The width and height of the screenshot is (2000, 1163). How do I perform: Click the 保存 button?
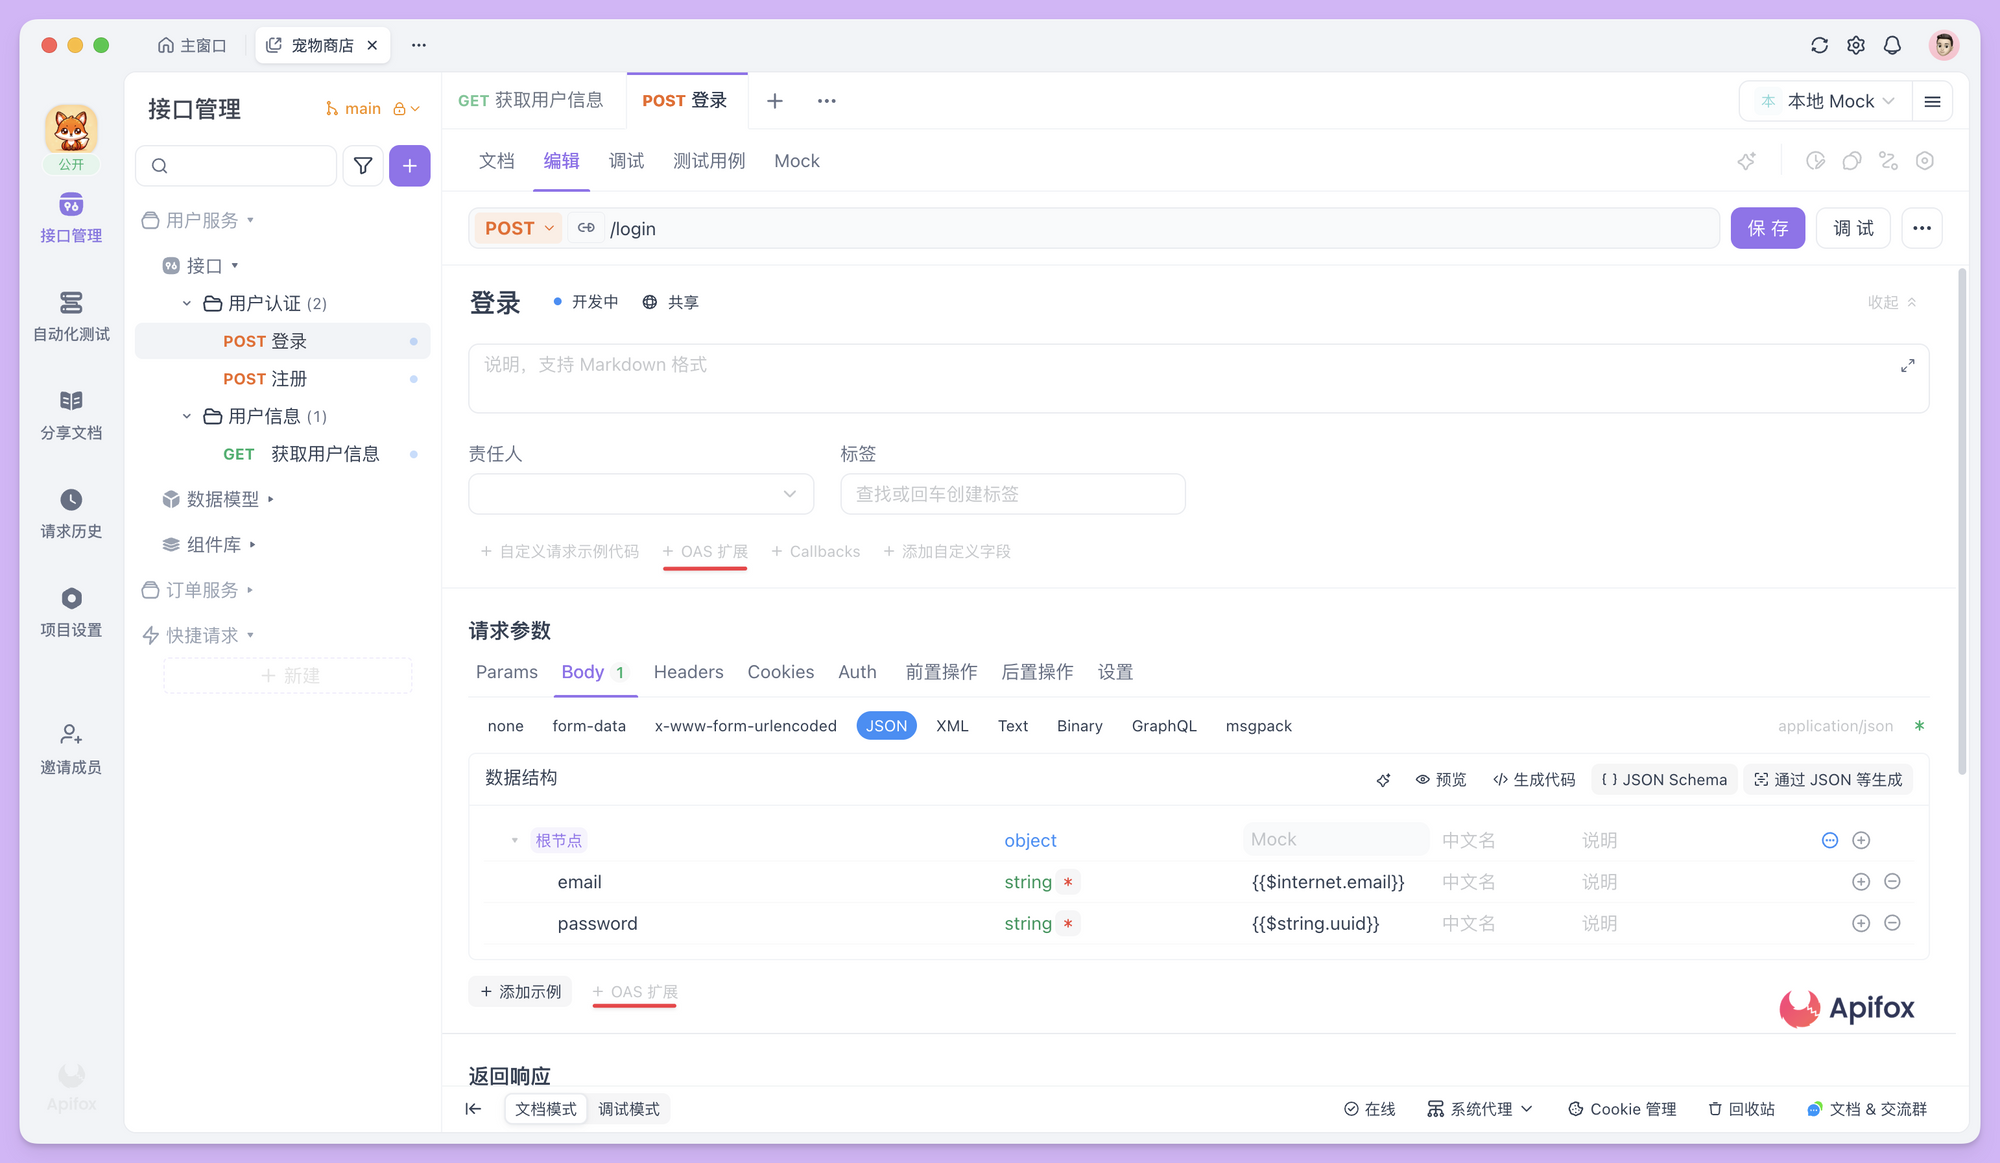(x=1768, y=228)
